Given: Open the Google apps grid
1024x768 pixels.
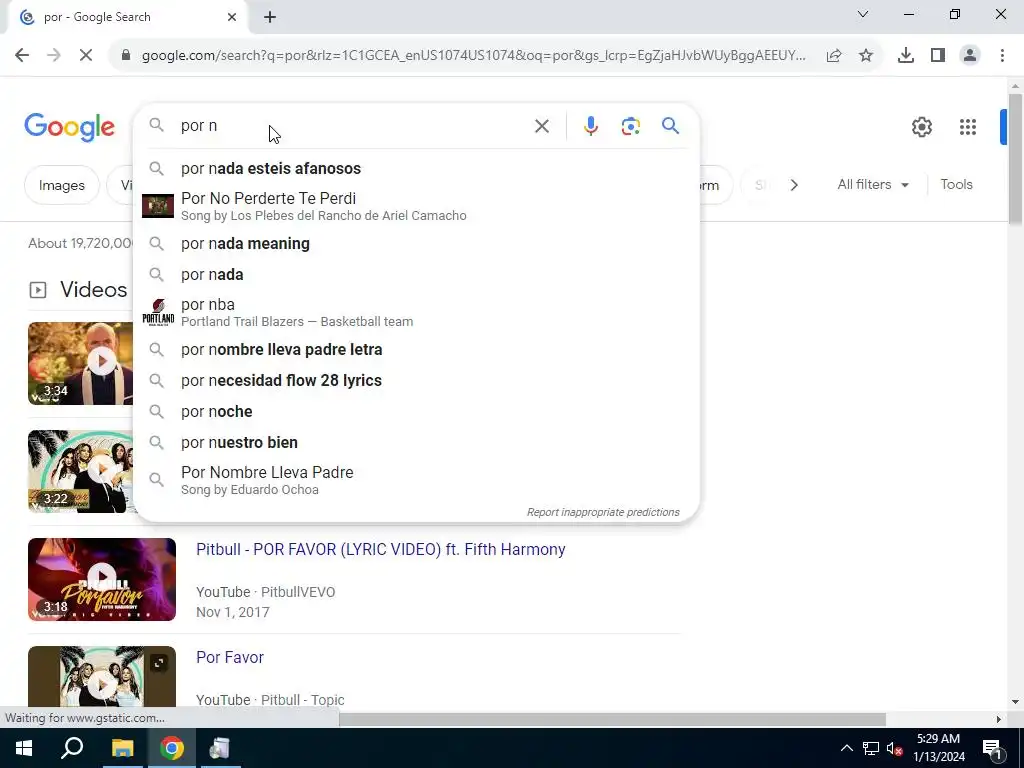Looking at the screenshot, I should click(967, 127).
